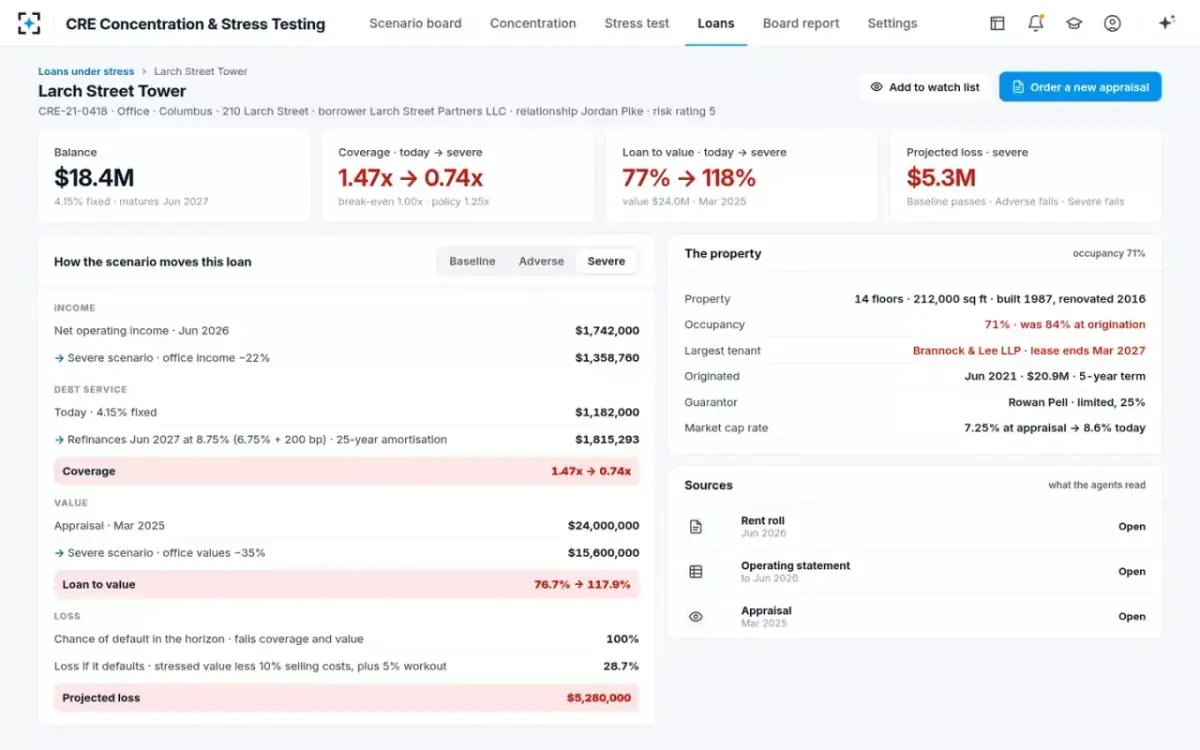
Task: Click coverage 1.47x → 0.74x headline
Action: (410, 178)
